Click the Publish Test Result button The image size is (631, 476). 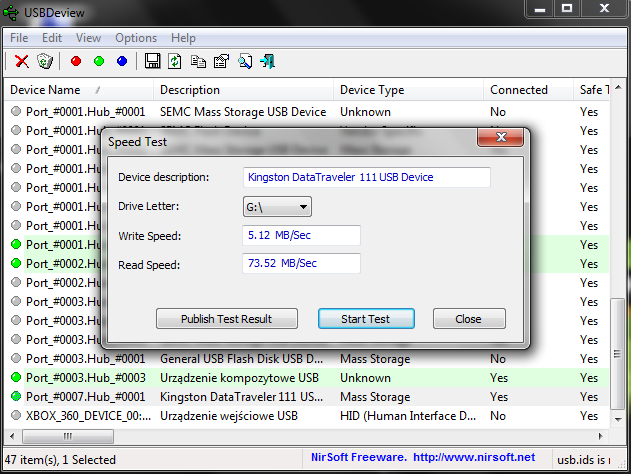pos(227,319)
